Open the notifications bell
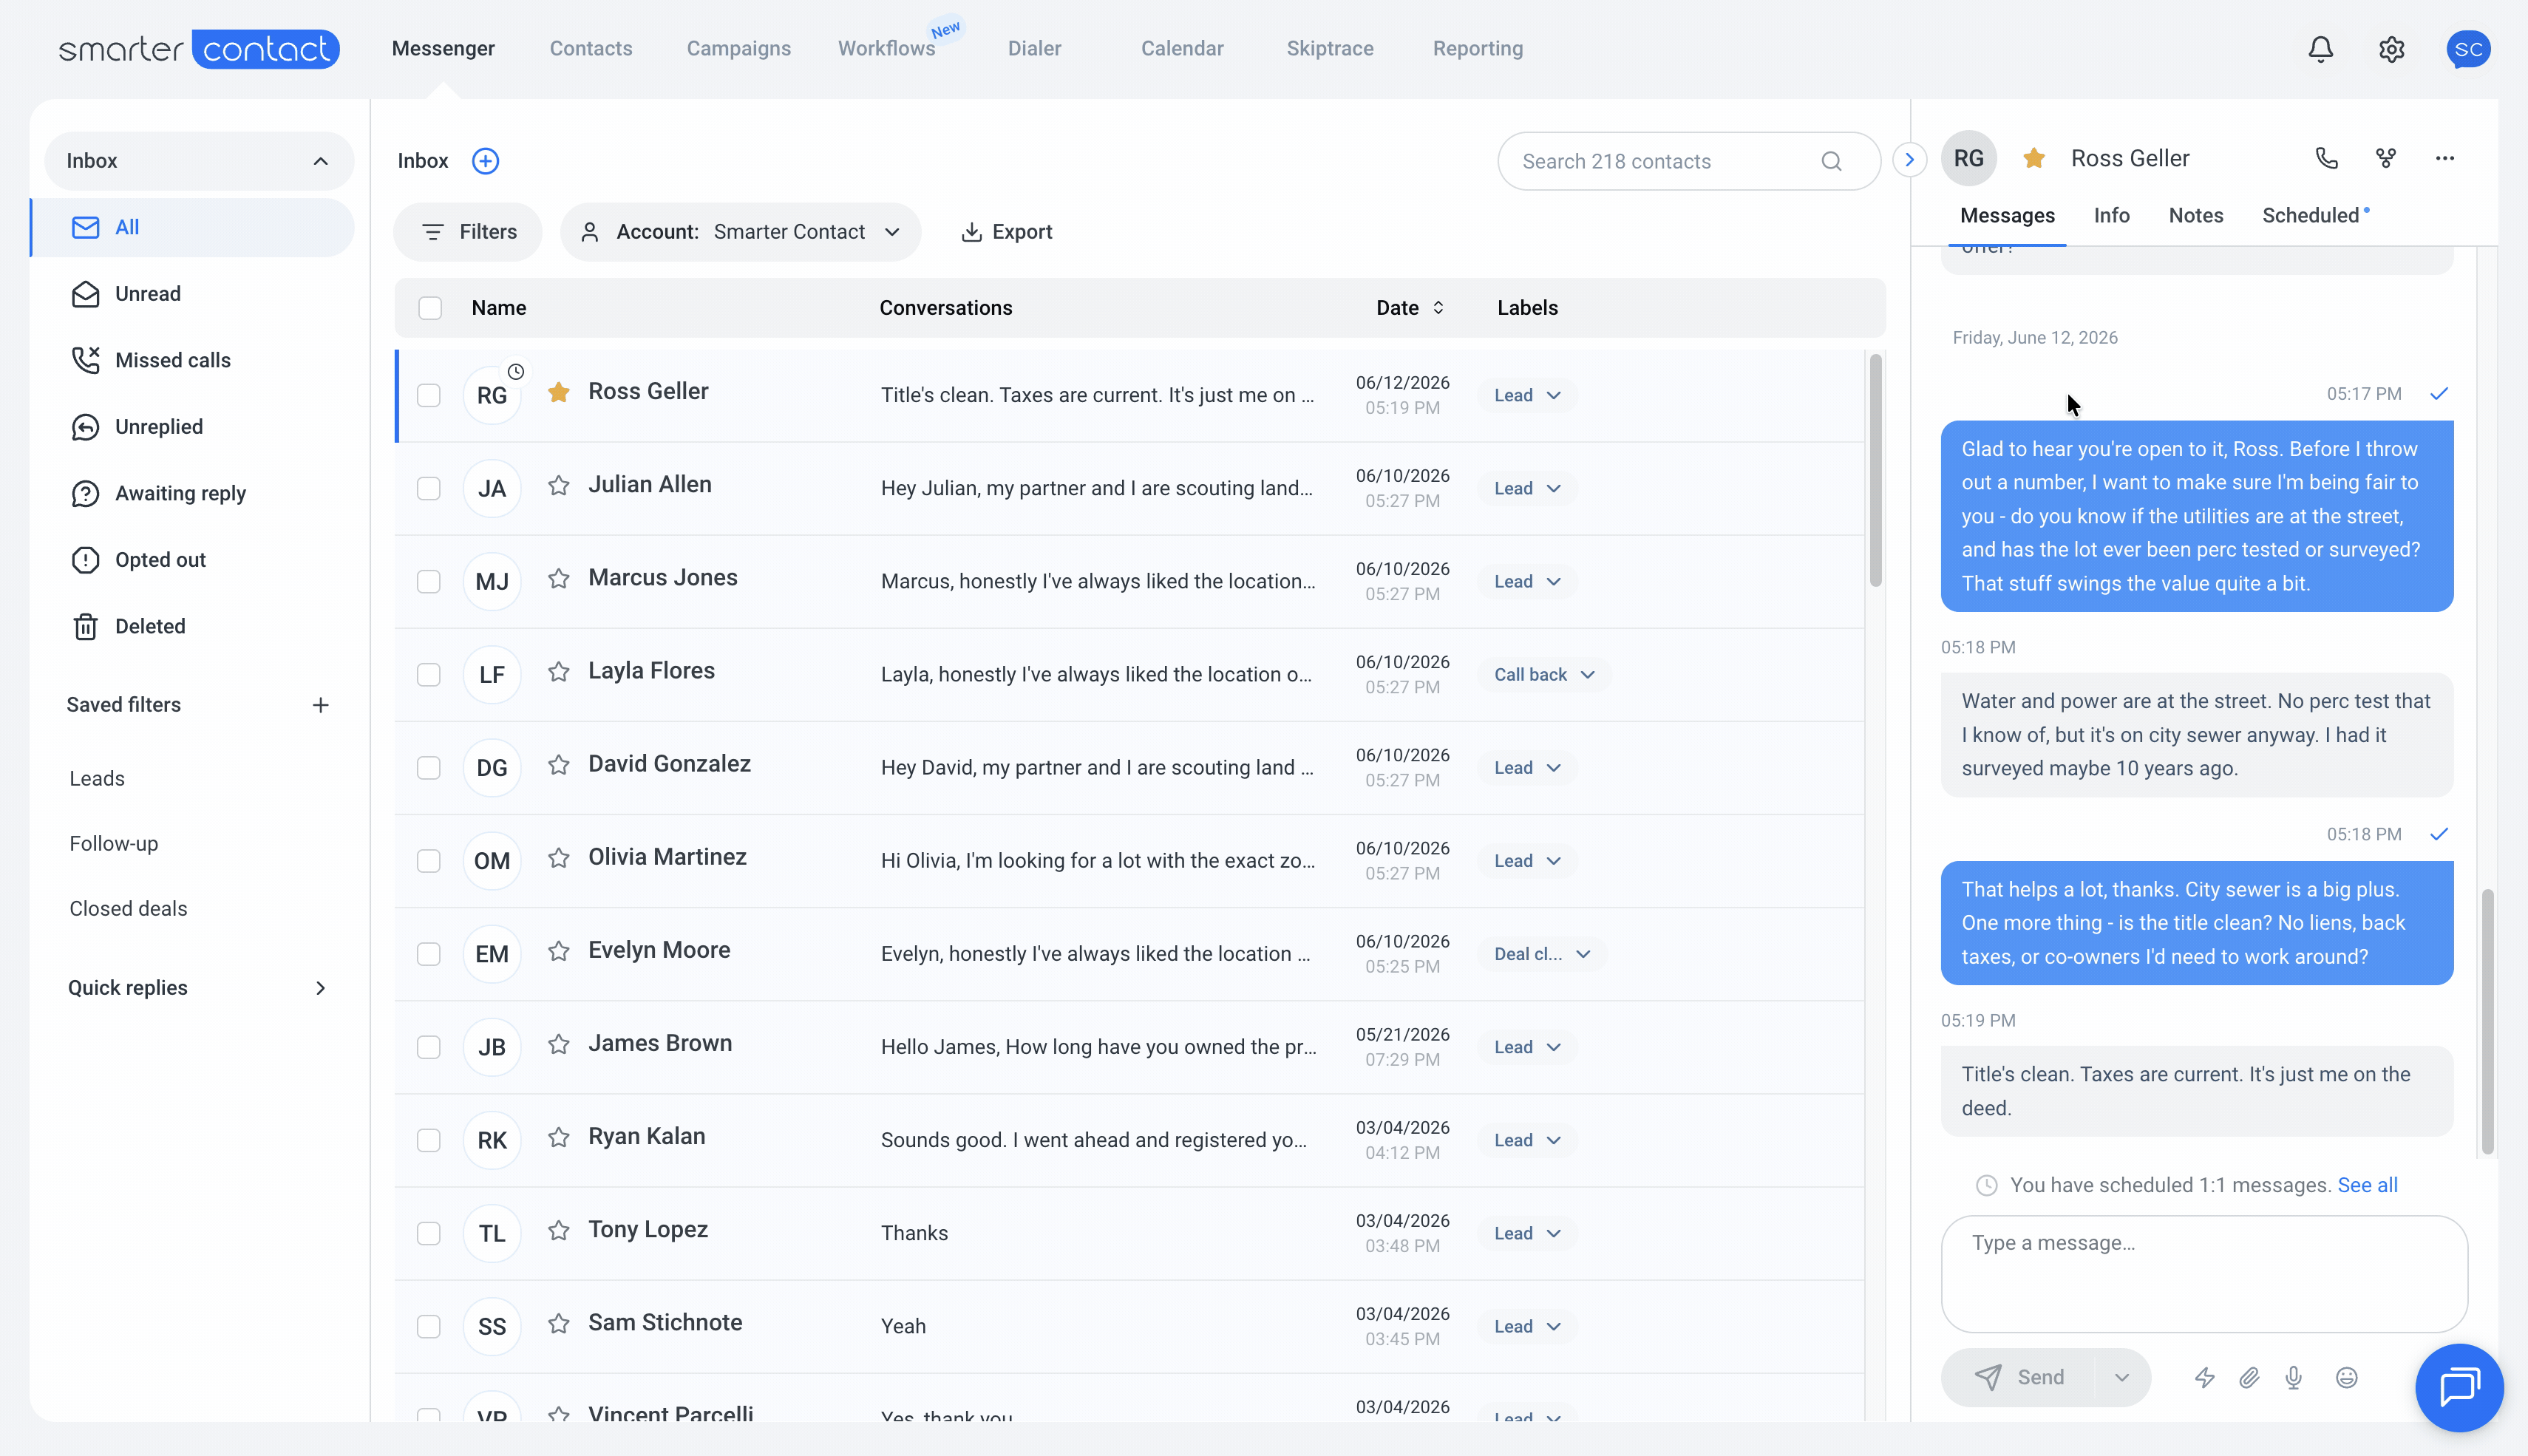This screenshot has height=1456, width=2528. tap(2320, 49)
